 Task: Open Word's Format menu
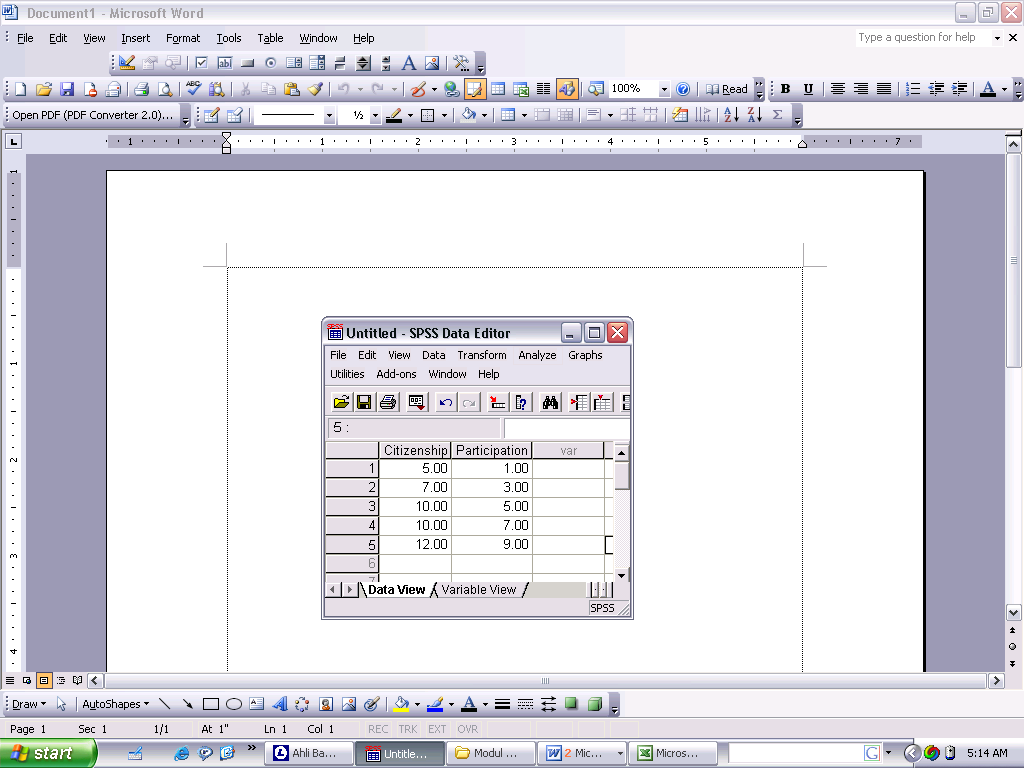pos(183,38)
